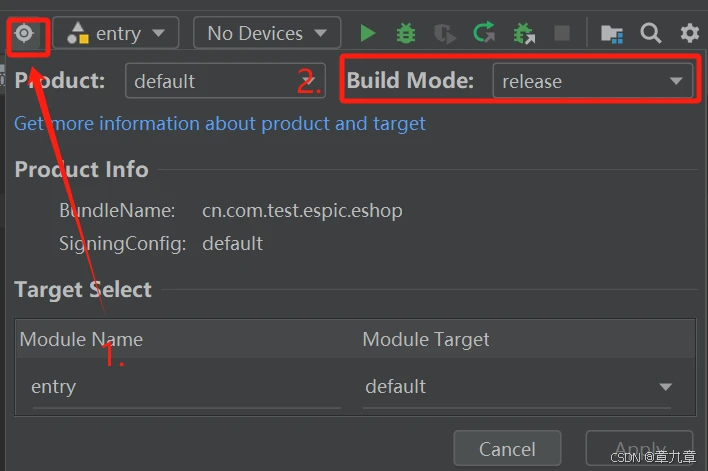
Task: Open the product and target information link
Action: point(220,123)
